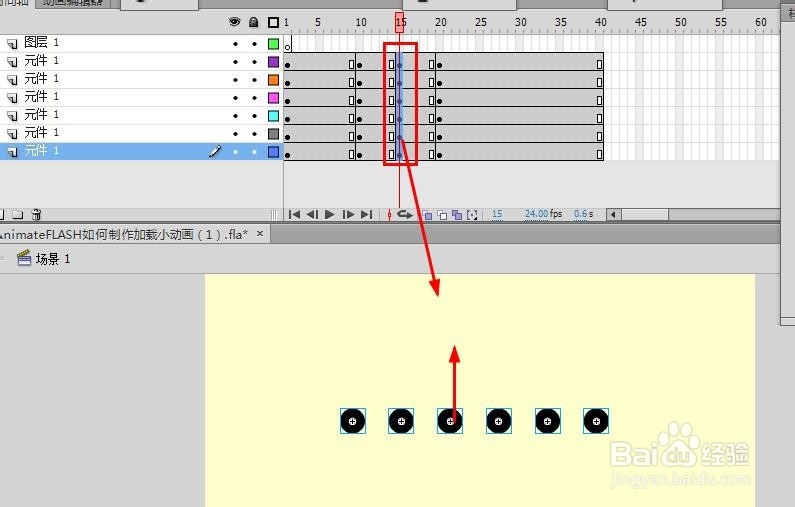The height and width of the screenshot is (507, 795).
Task: Click the blue outline swatch of the selected layer
Action: click(x=273, y=152)
